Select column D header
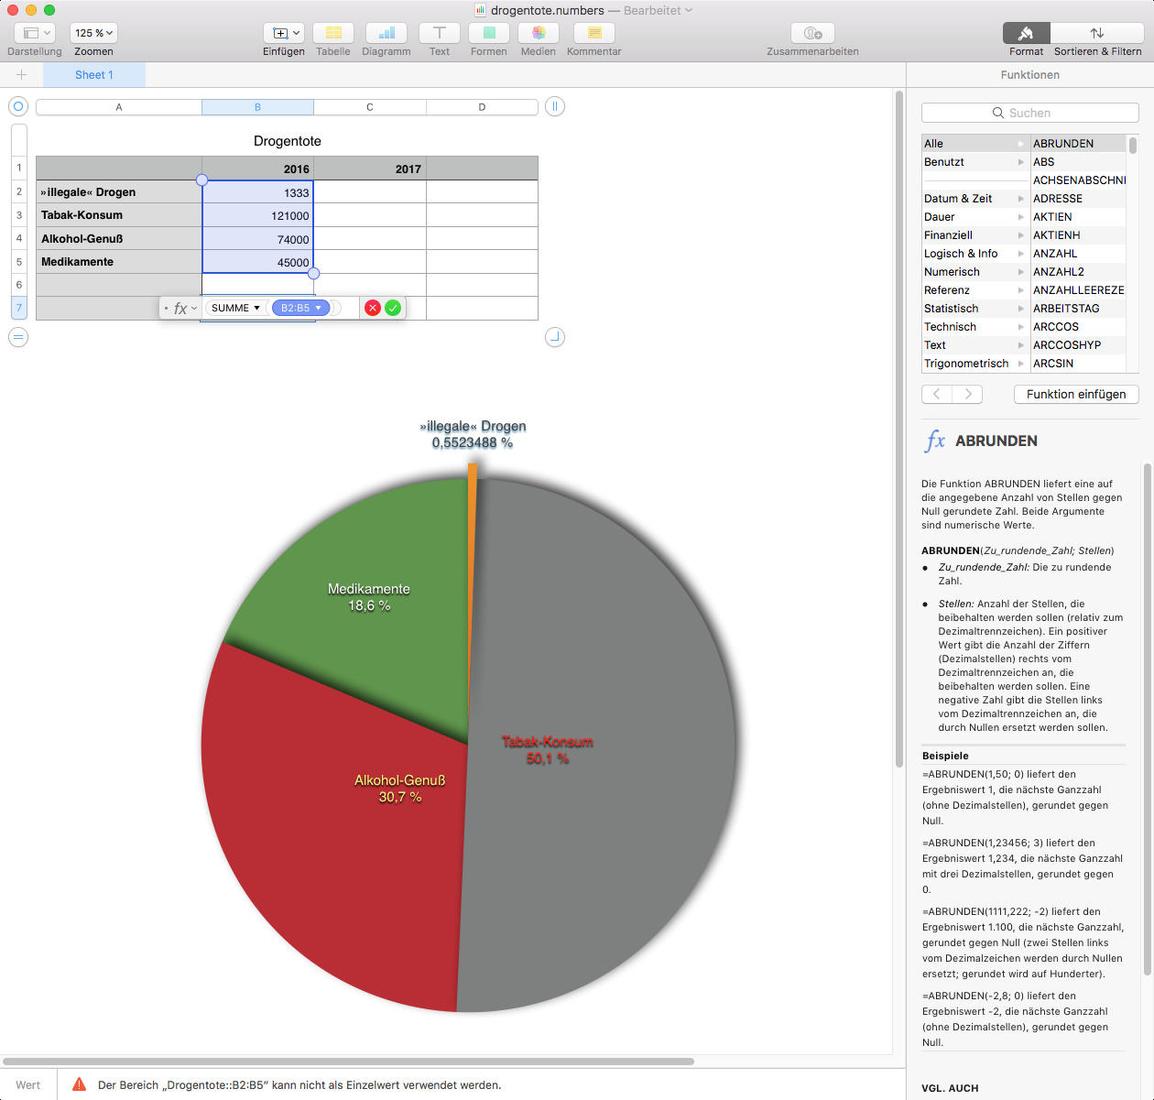This screenshot has width=1154, height=1100. click(x=482, y=107)
